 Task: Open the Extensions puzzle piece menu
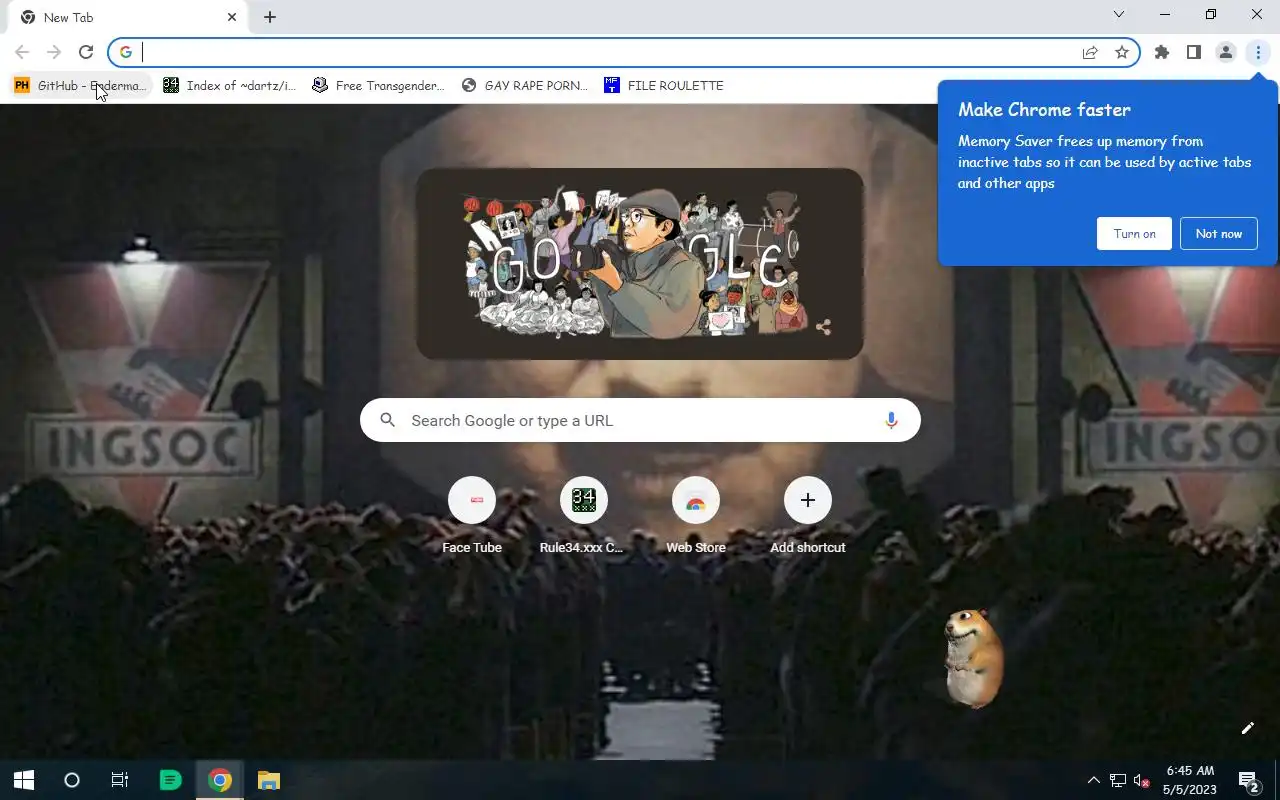1162,52
